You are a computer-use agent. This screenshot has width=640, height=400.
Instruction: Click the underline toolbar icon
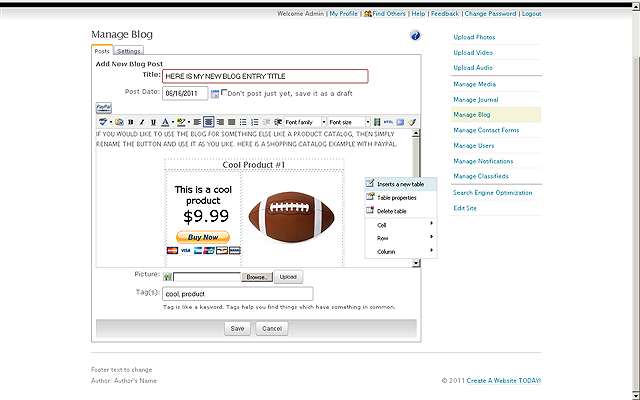coord(152,122)
